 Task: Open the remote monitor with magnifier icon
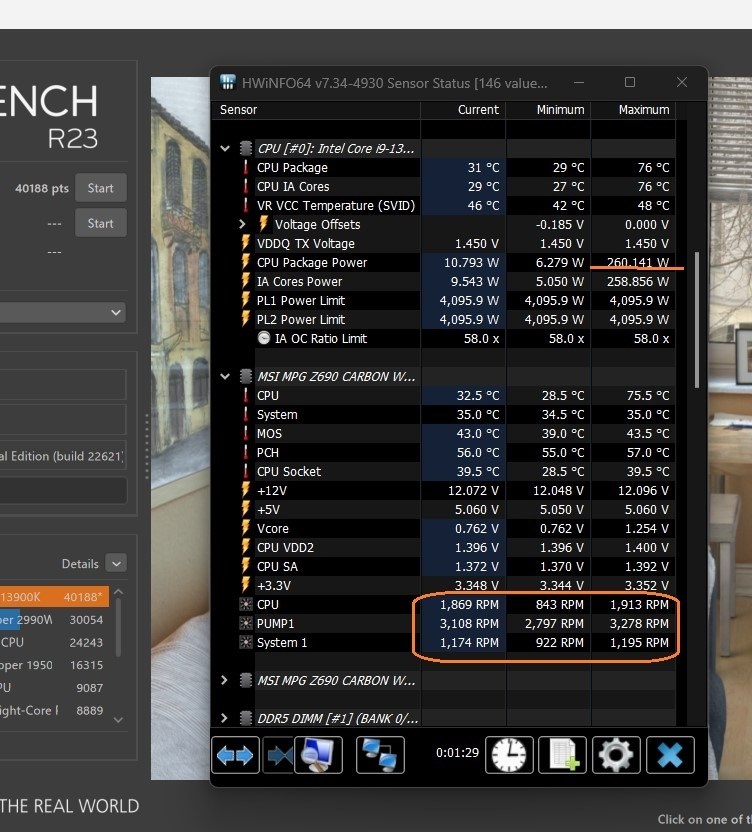[318, 755]
